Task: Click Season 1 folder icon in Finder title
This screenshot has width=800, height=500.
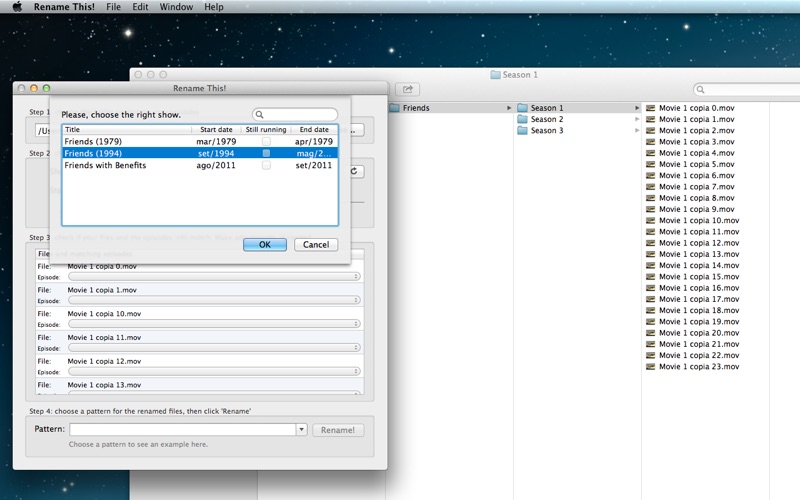Action: coord(495,74)
